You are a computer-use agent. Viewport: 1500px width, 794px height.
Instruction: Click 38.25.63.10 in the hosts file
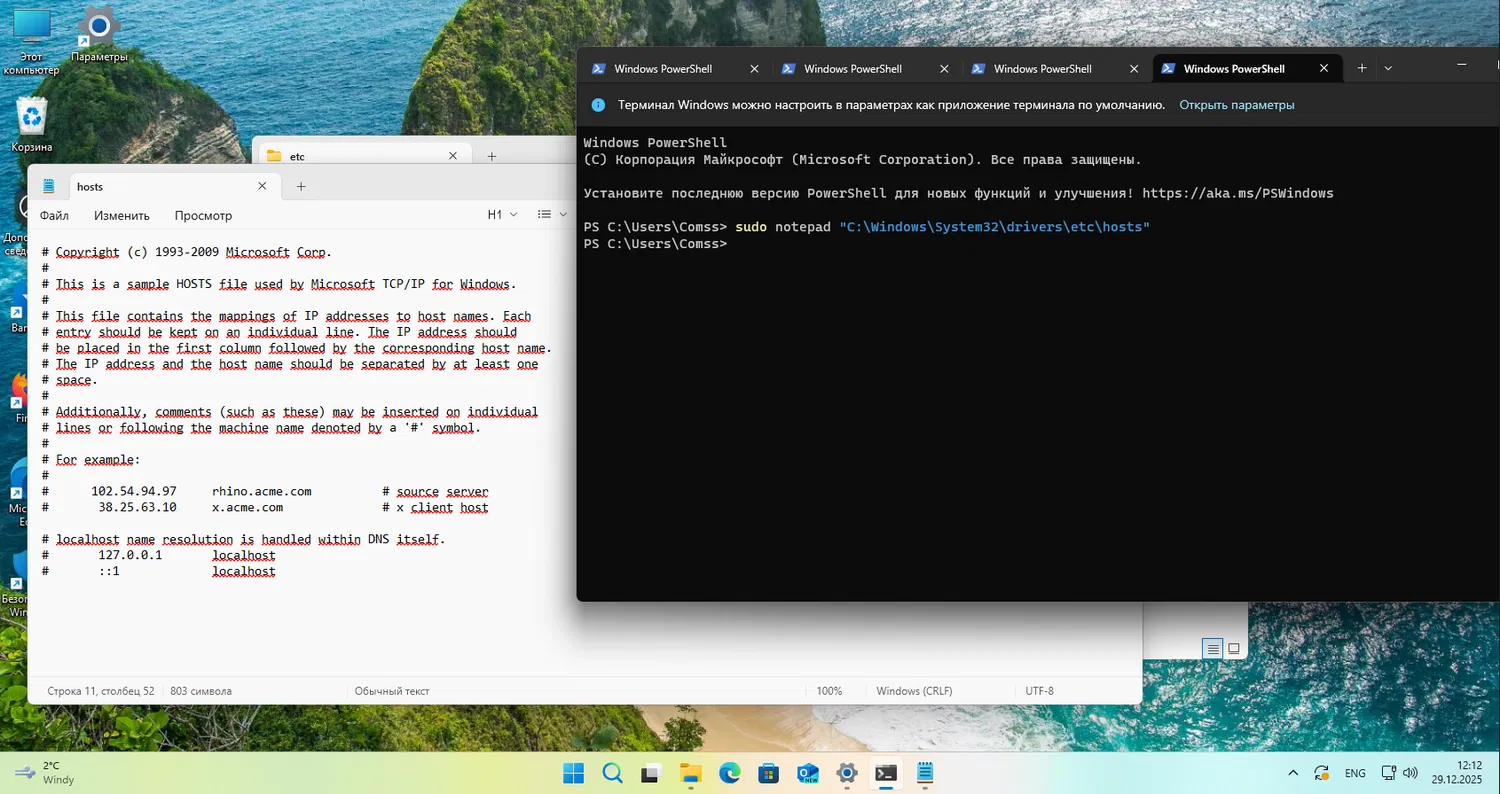138,508
